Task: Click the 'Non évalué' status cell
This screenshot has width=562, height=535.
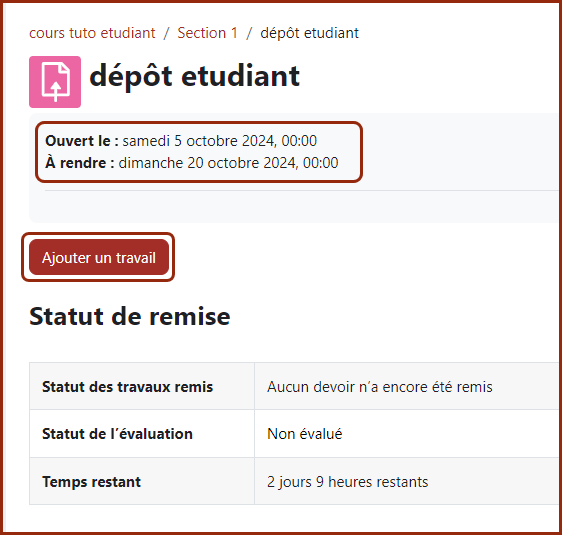Action: 305,434
